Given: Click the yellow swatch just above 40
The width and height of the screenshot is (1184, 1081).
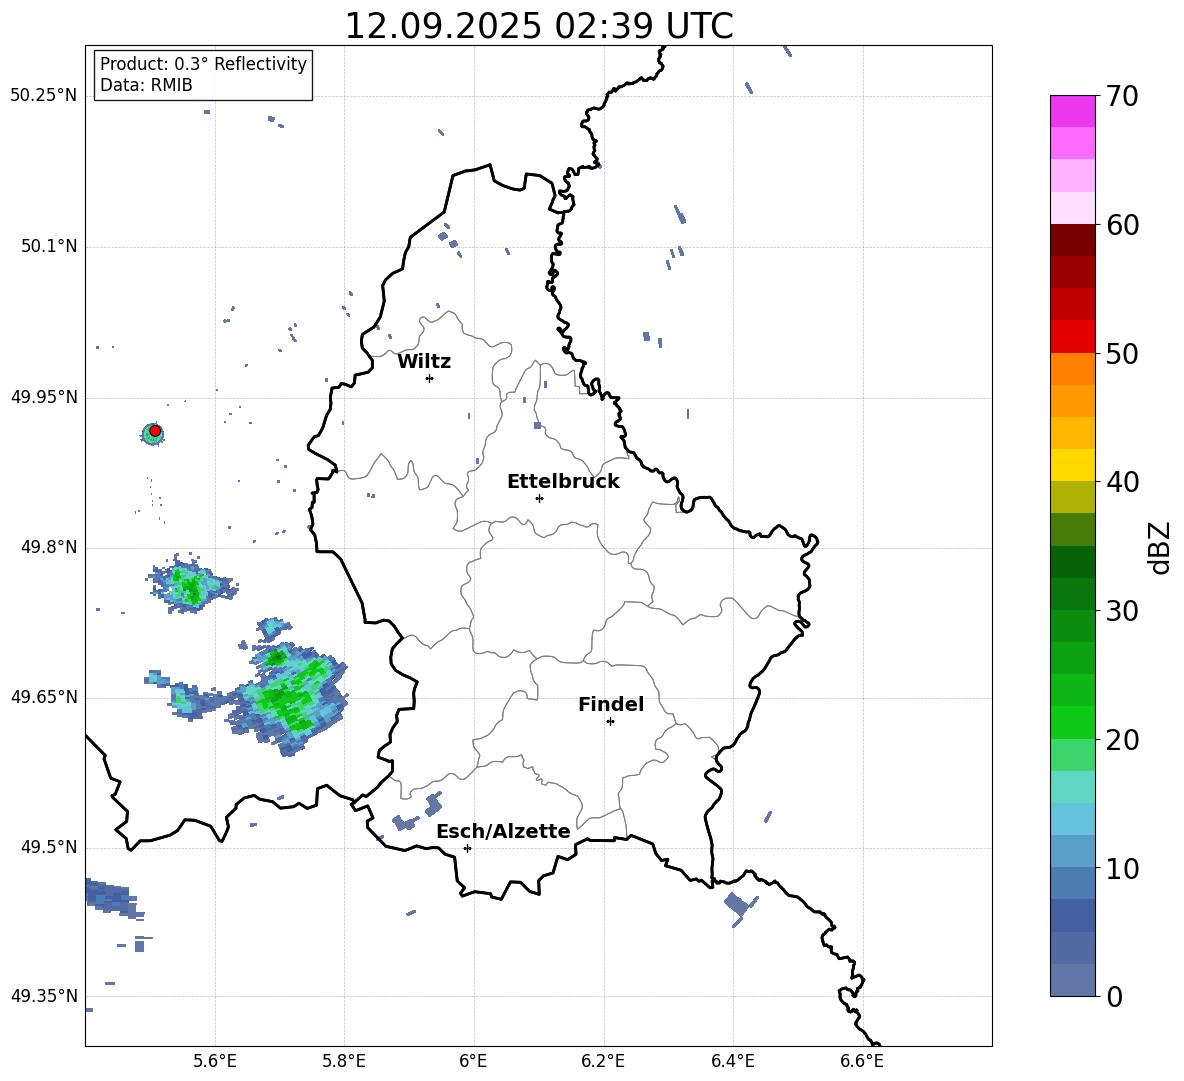Looking at the screenshot, I should 1072,465.
